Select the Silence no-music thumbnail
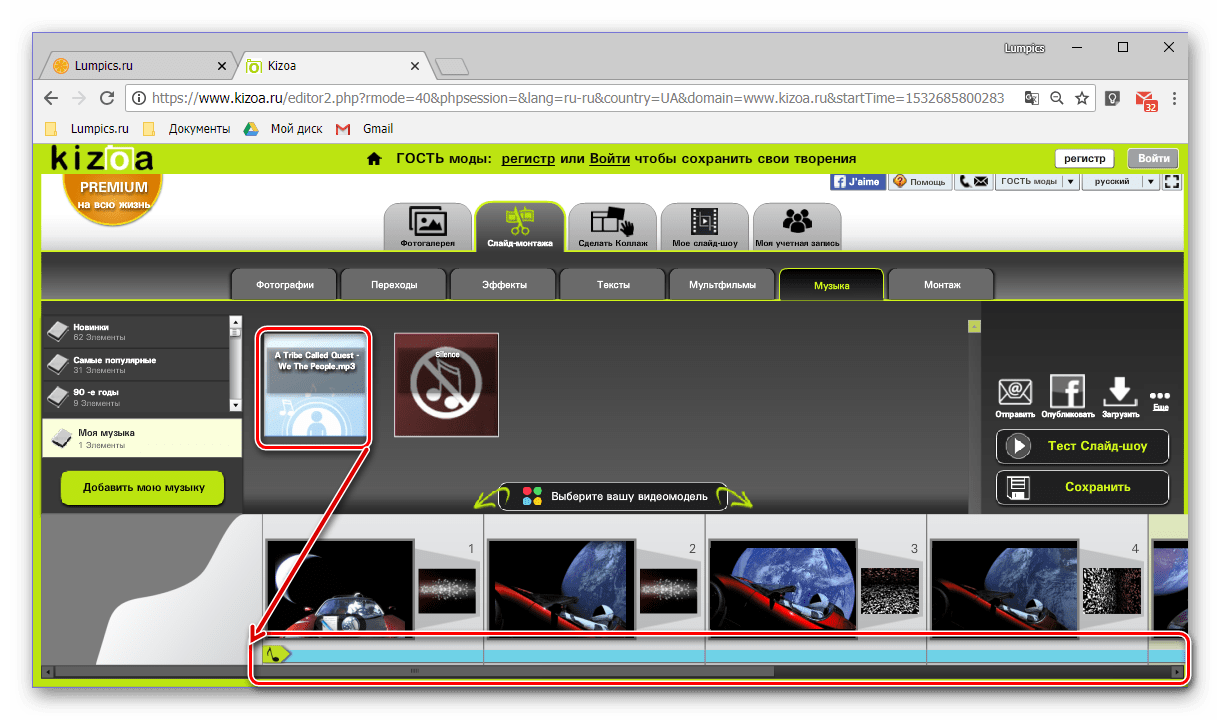The image size is (1225, 720). tap(446, 385)
